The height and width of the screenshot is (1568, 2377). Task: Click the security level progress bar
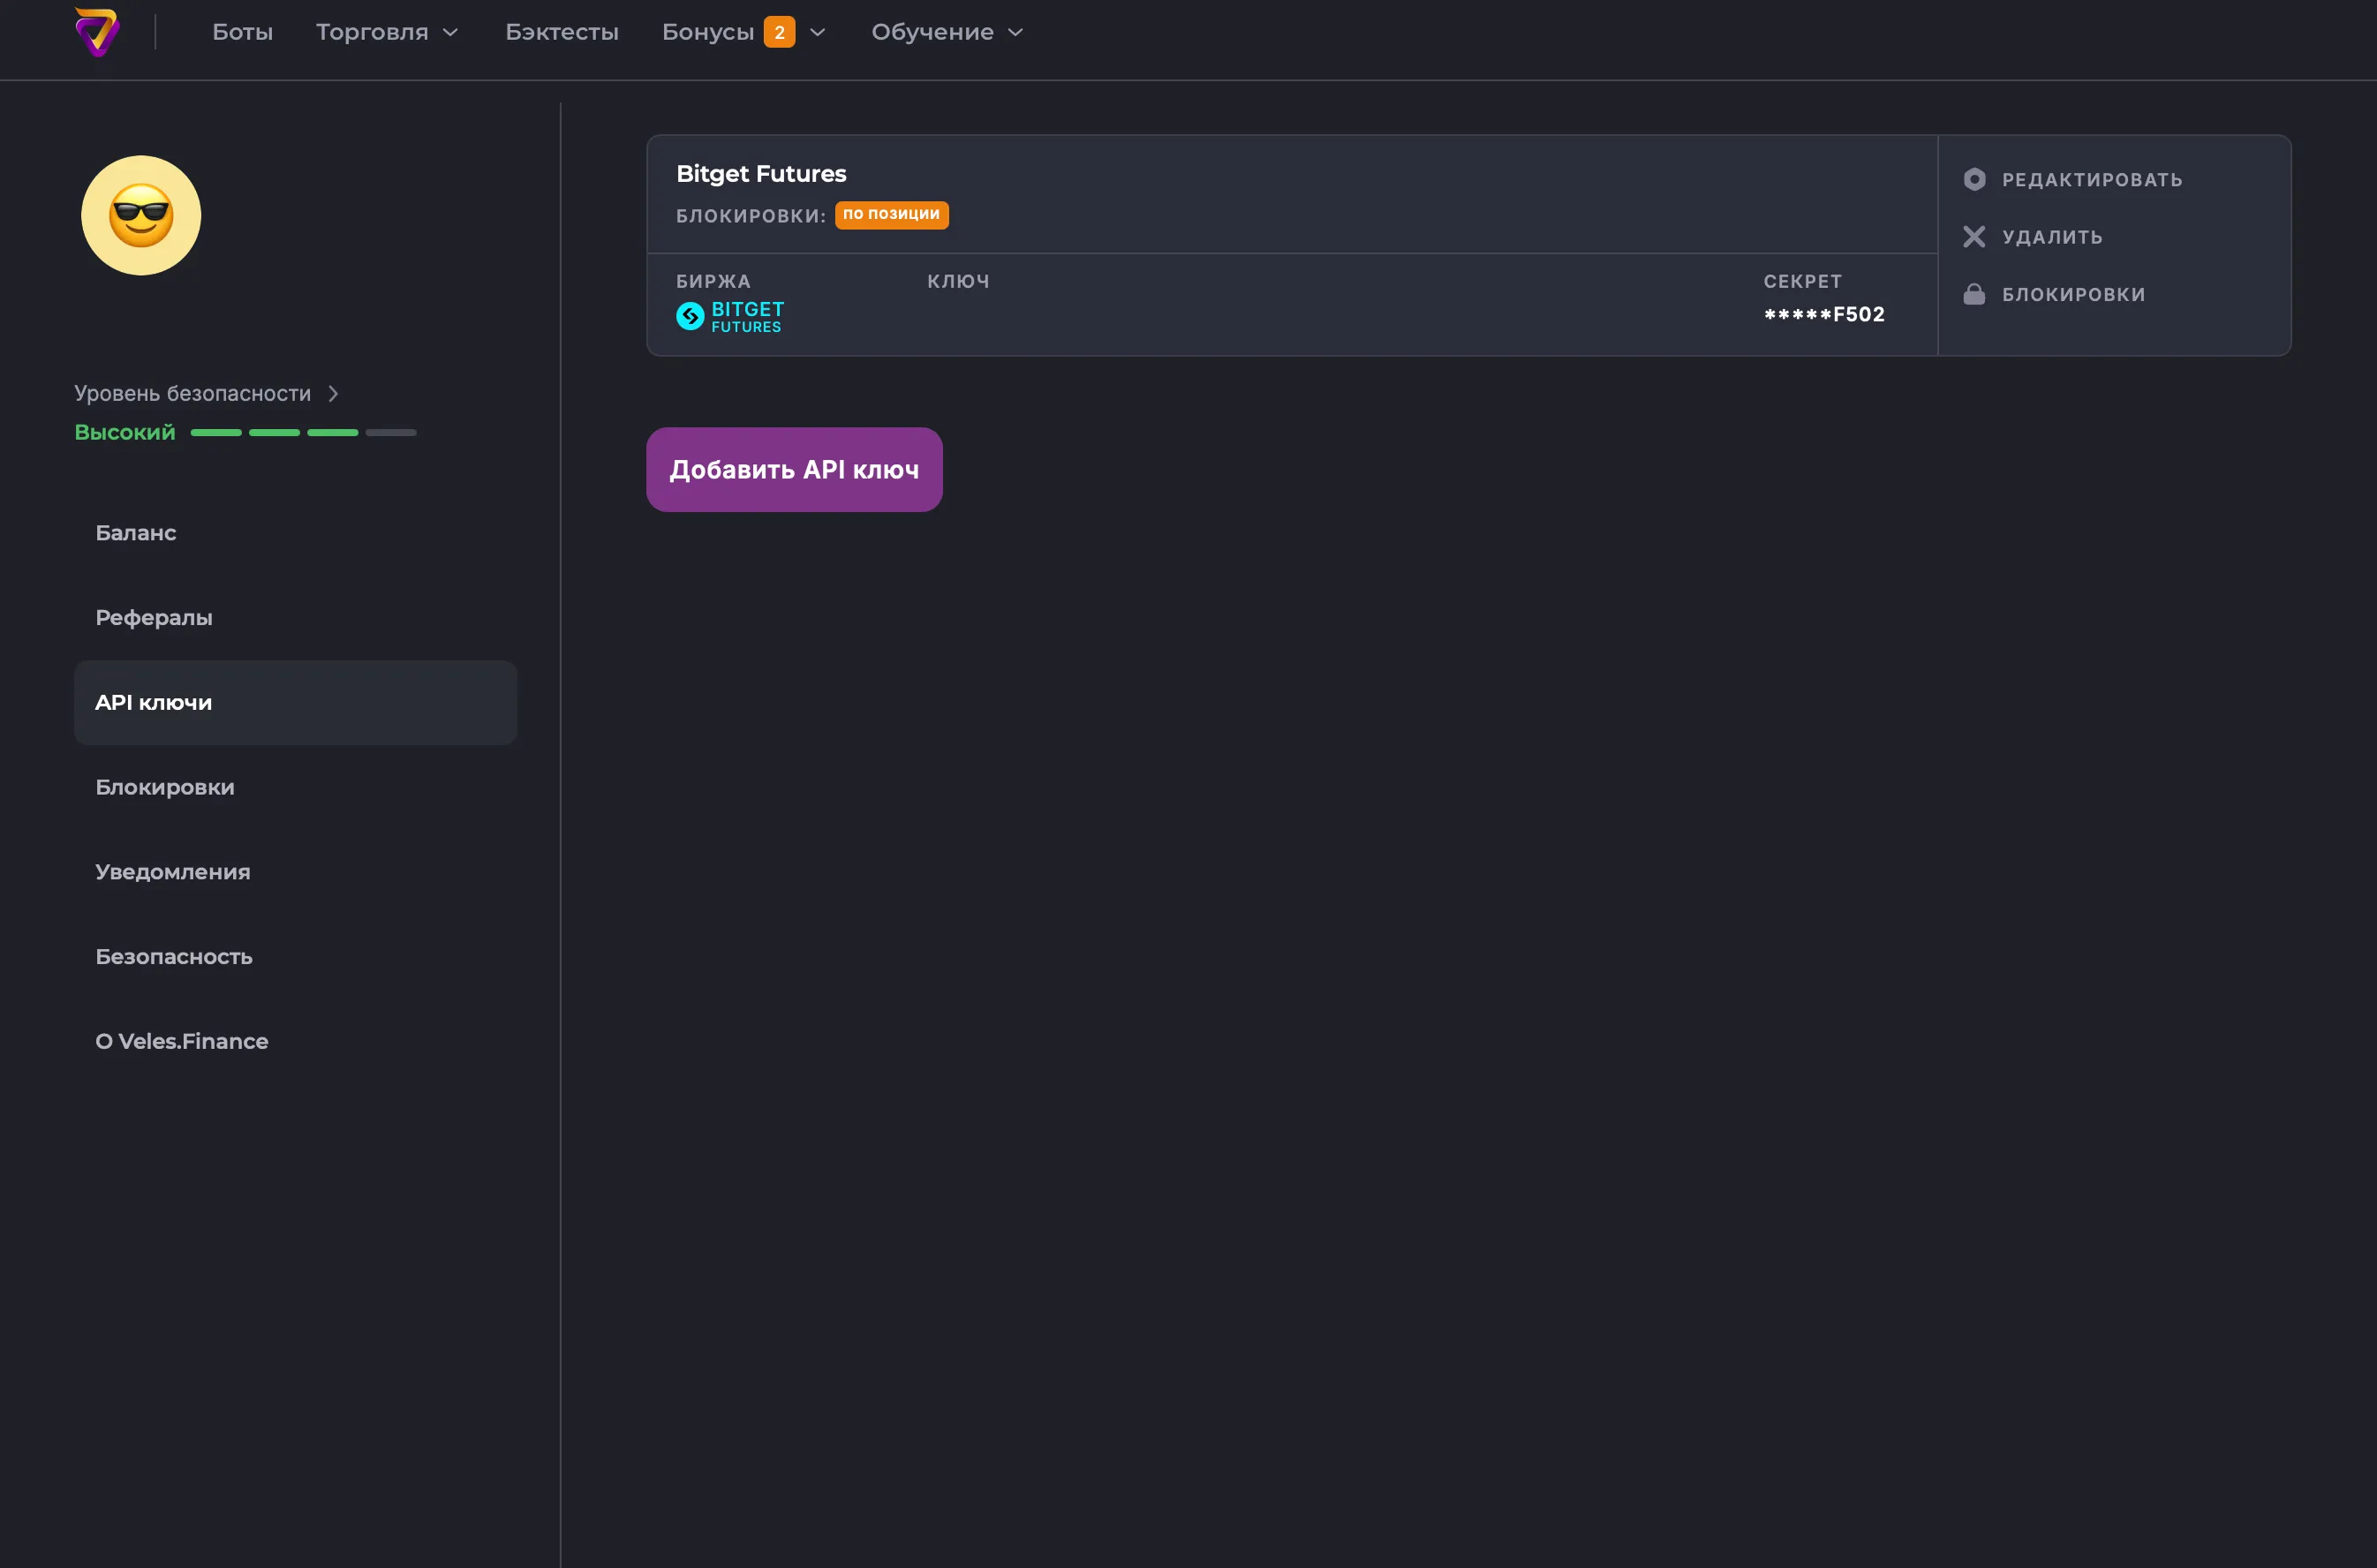[x=303, y=433]
